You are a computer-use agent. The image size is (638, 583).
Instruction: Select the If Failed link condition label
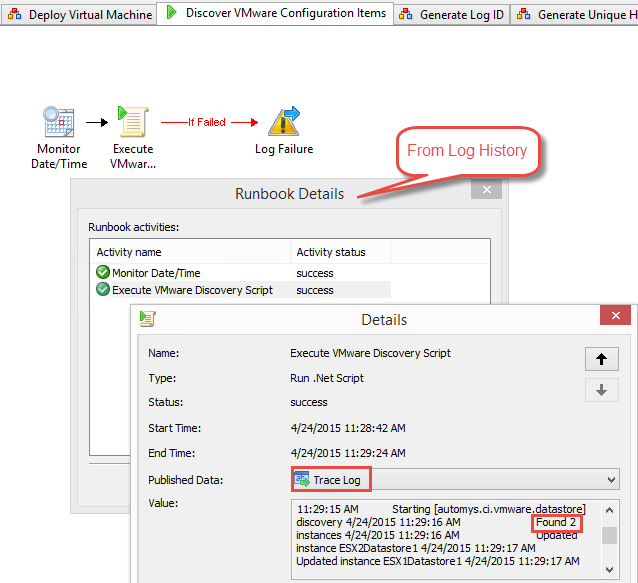pos(207,122)
